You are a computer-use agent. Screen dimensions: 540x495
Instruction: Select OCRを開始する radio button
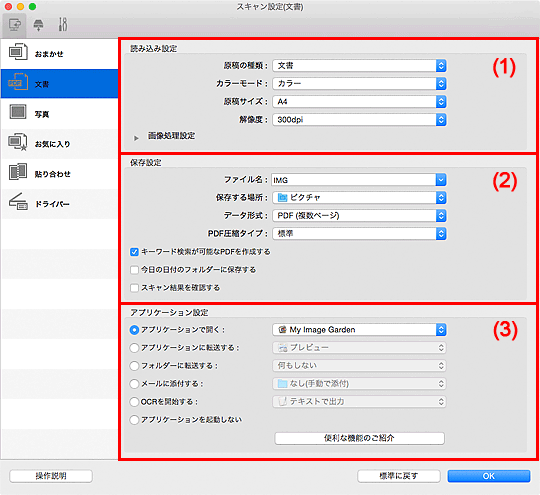point(134,402)
